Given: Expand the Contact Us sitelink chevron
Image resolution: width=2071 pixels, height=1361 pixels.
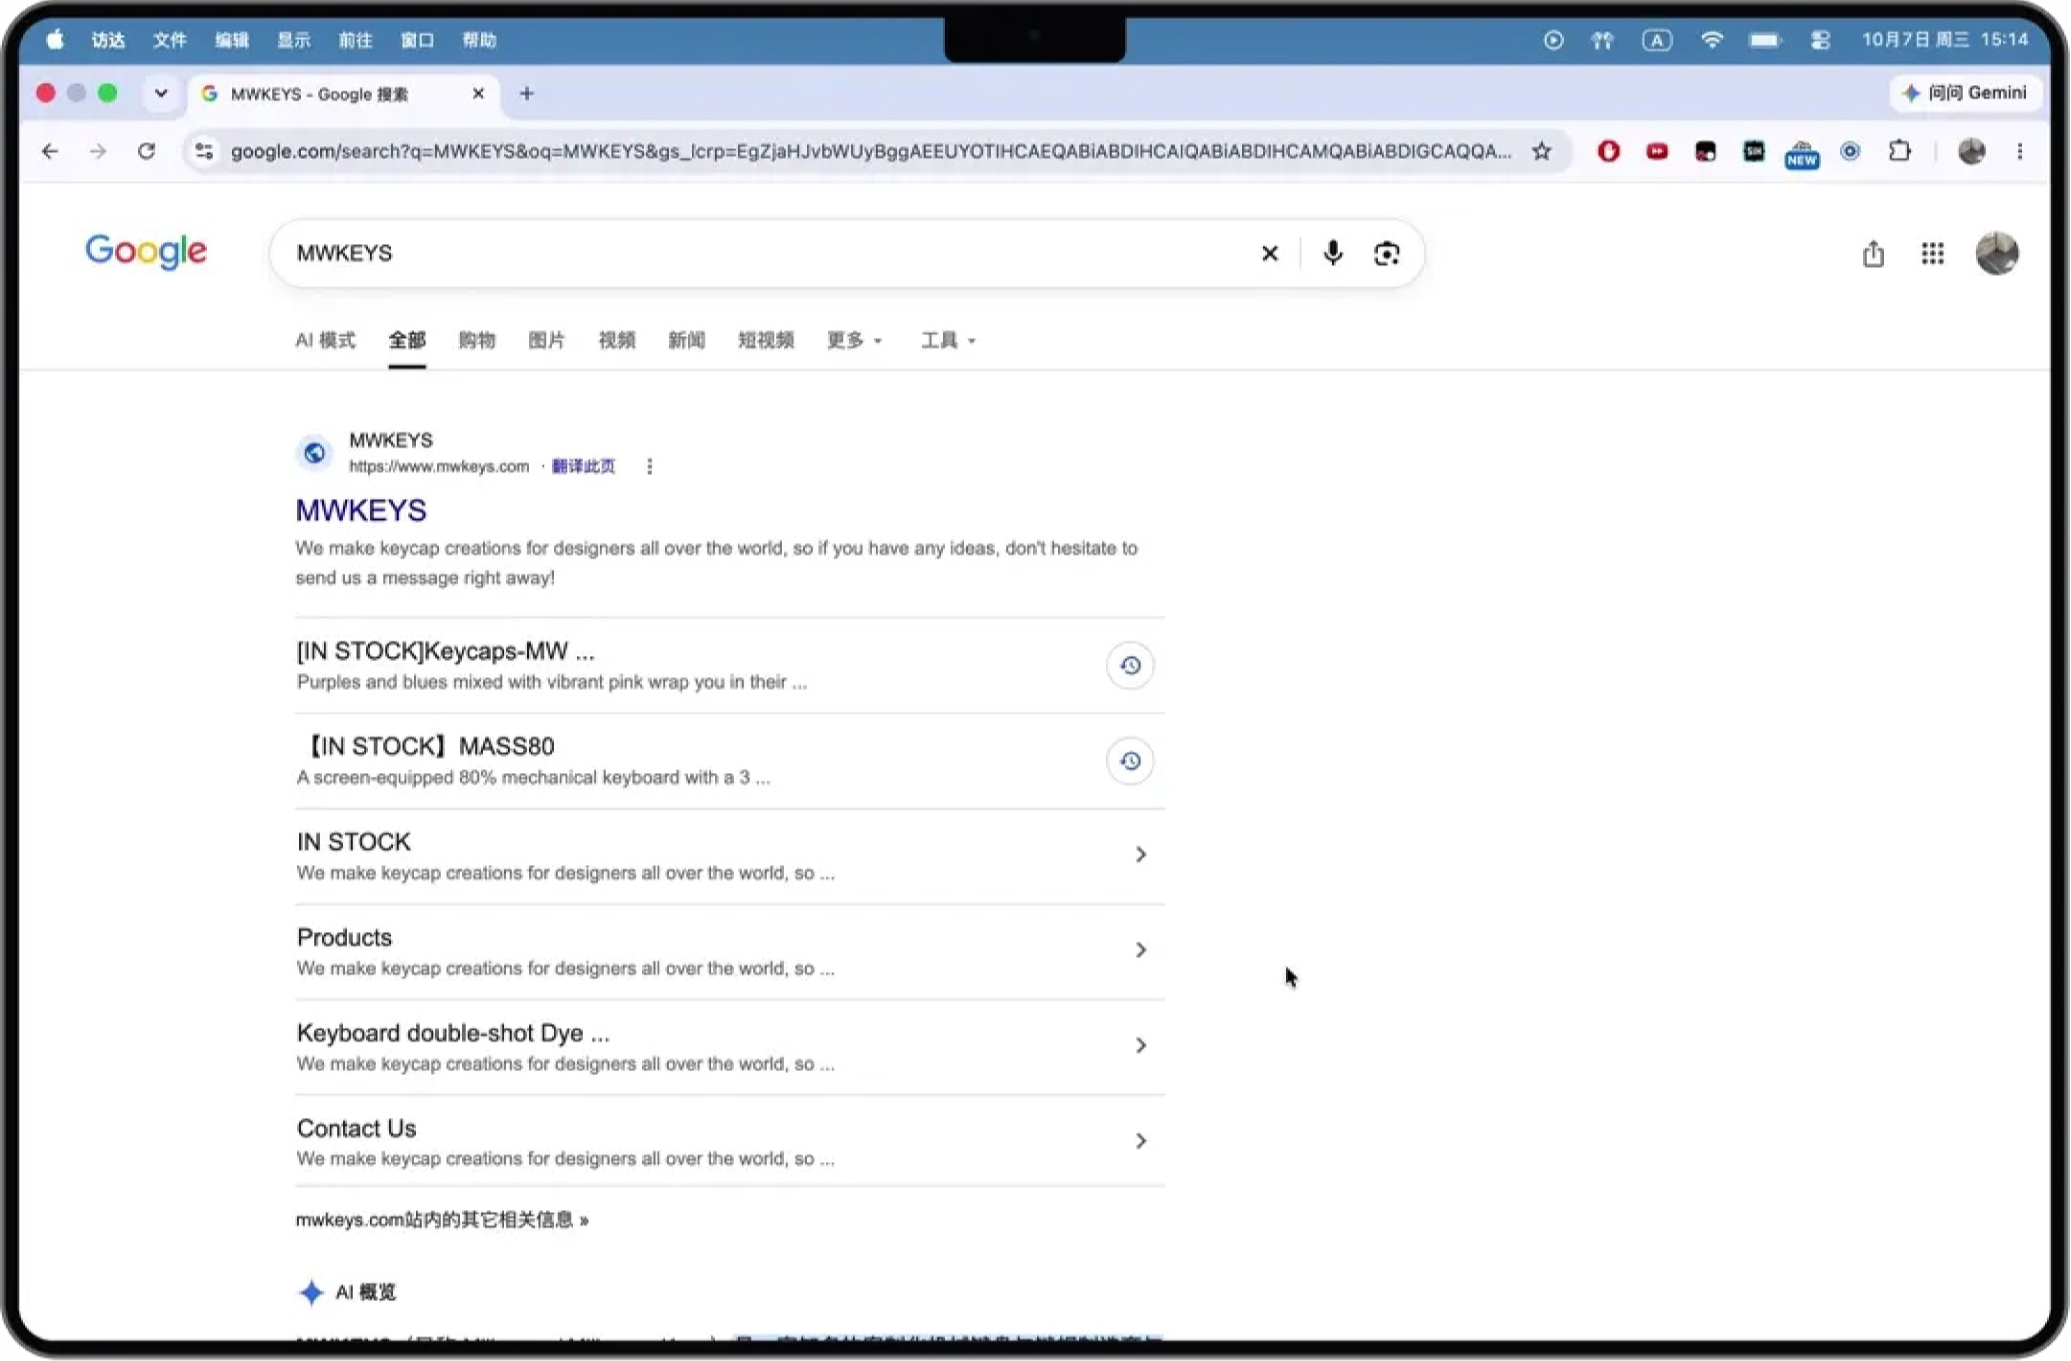Looking at the screenshot, I should point(1140,1140).
